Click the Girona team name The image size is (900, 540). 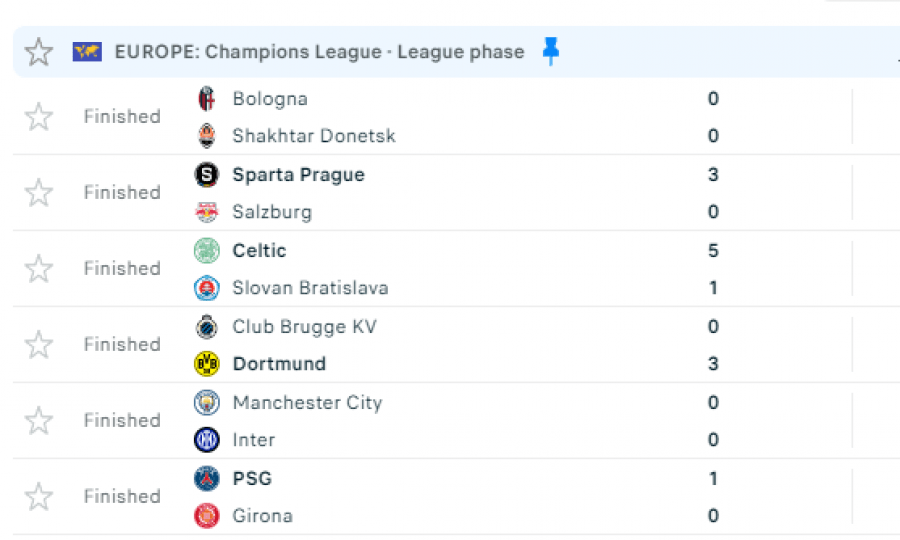coord(262,516)
